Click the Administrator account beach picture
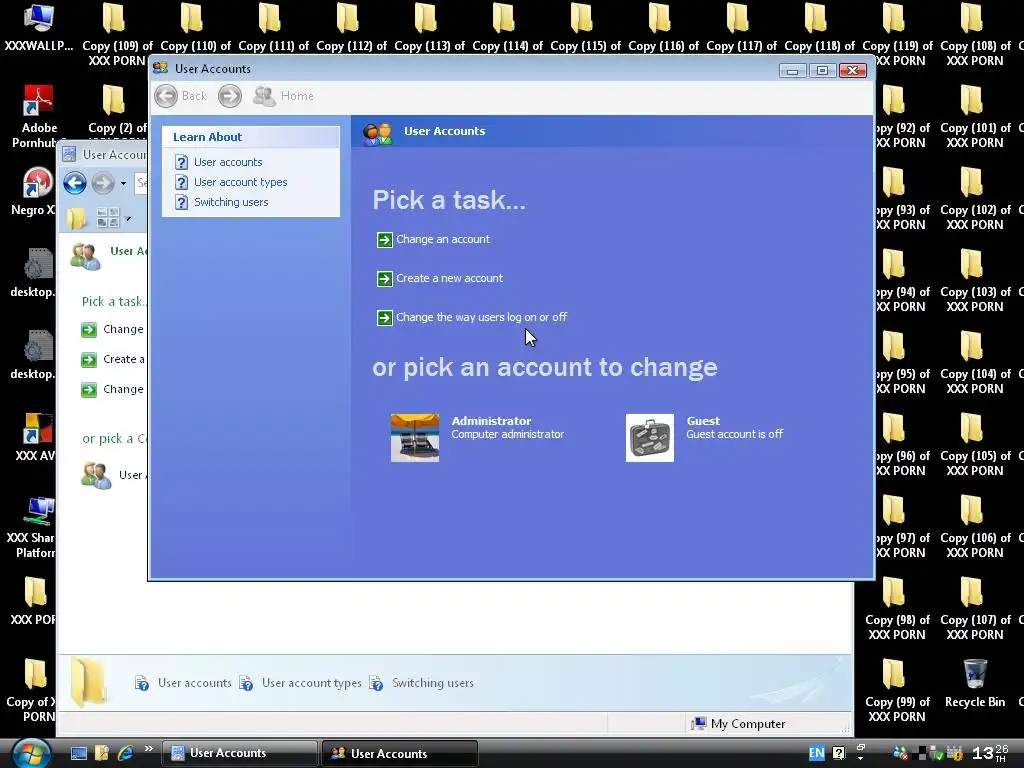Screen dimensions: 1024x768 (x=415, y=438)
